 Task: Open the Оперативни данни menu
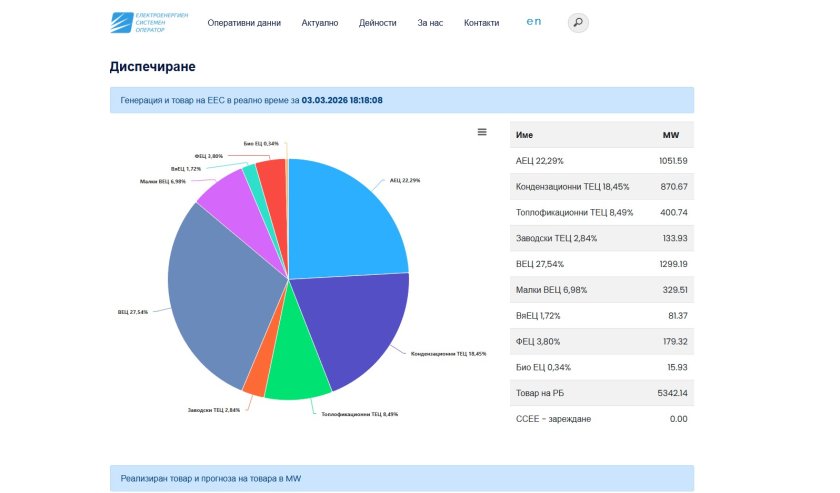click(x=244, y=23)
